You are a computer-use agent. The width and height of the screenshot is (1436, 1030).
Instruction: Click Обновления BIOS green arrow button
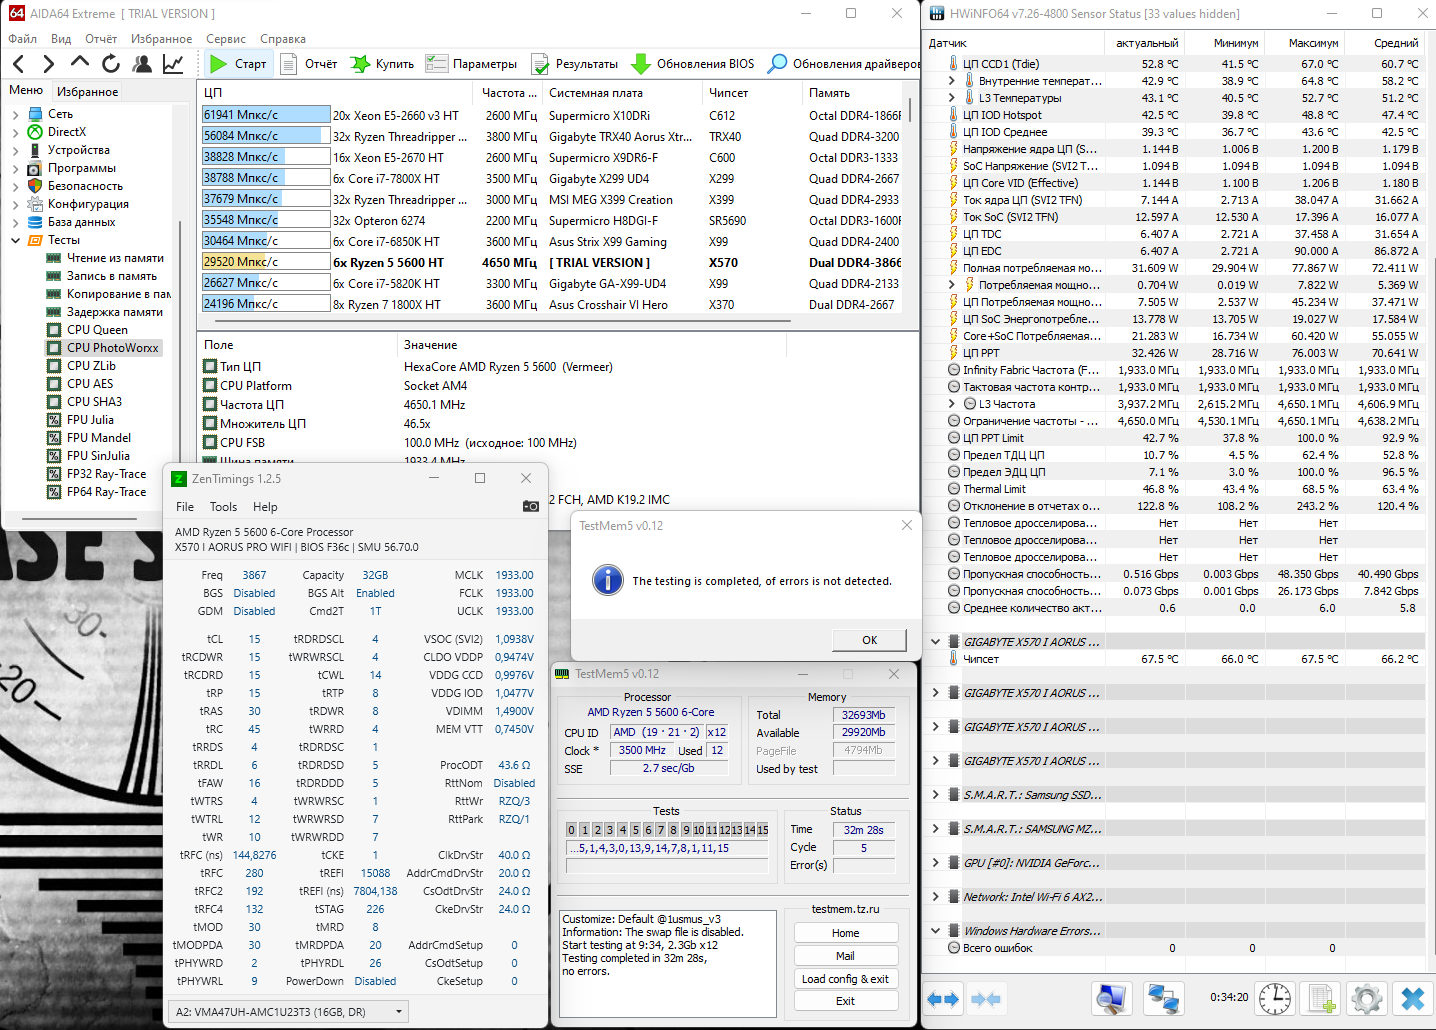(x=693, y=64)
